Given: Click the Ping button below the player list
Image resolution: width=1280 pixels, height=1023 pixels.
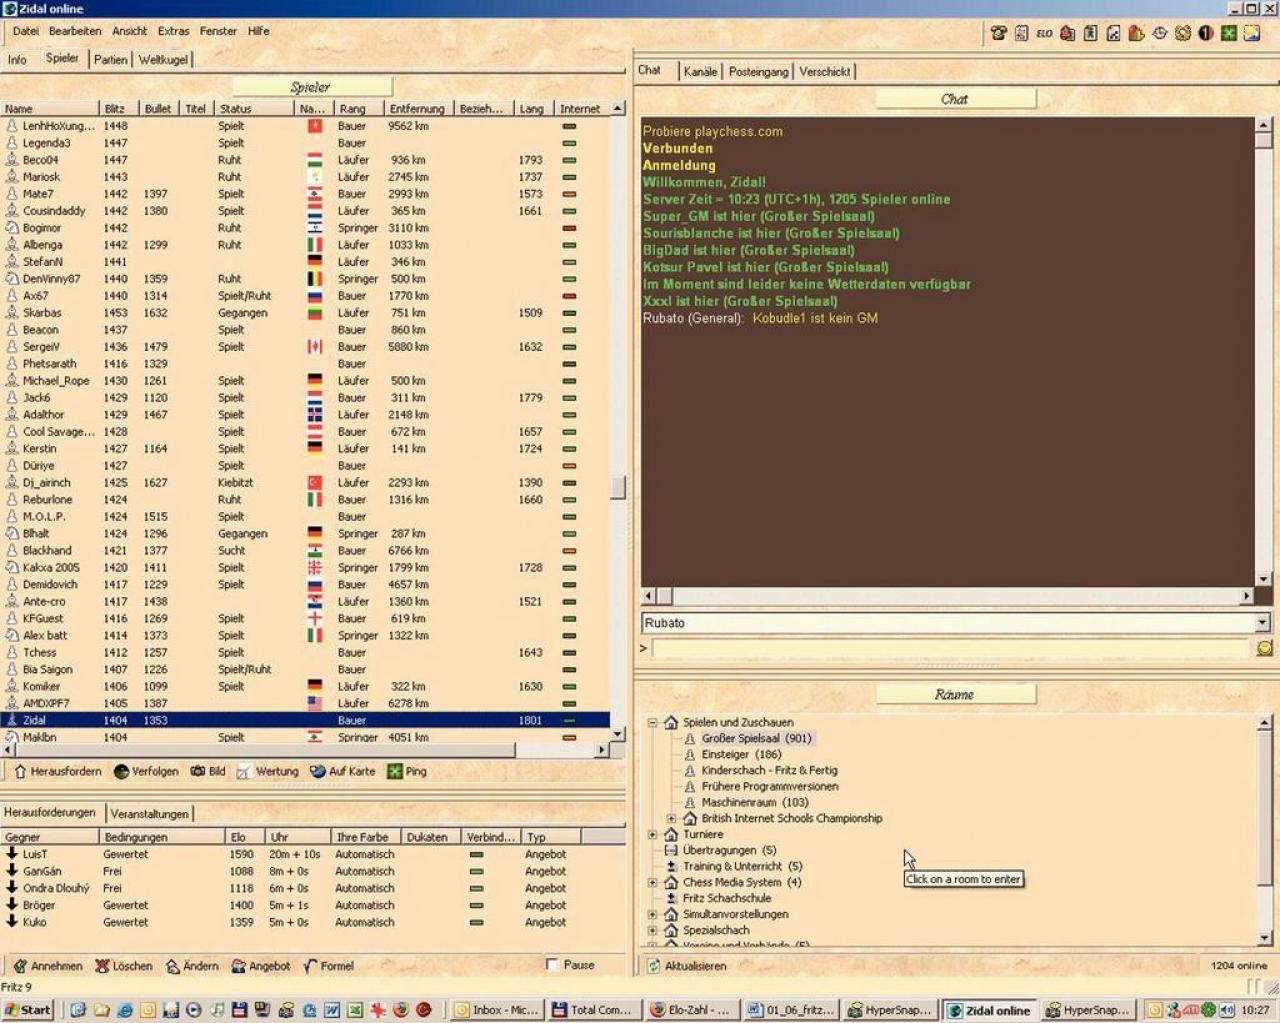Looking at the screenshot, I should (407, 771).
